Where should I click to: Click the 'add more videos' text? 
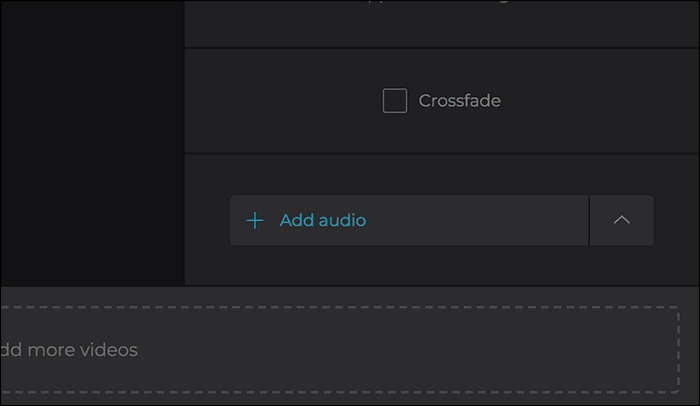[x=69, y=350]
